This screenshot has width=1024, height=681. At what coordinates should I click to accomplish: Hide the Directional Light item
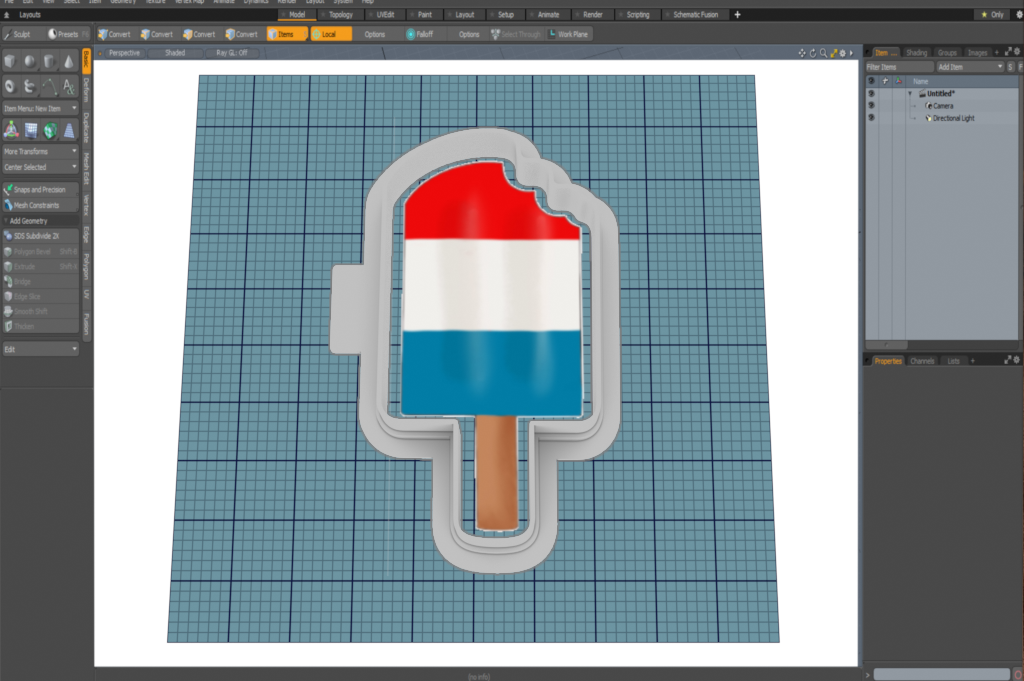coord(871,118)
